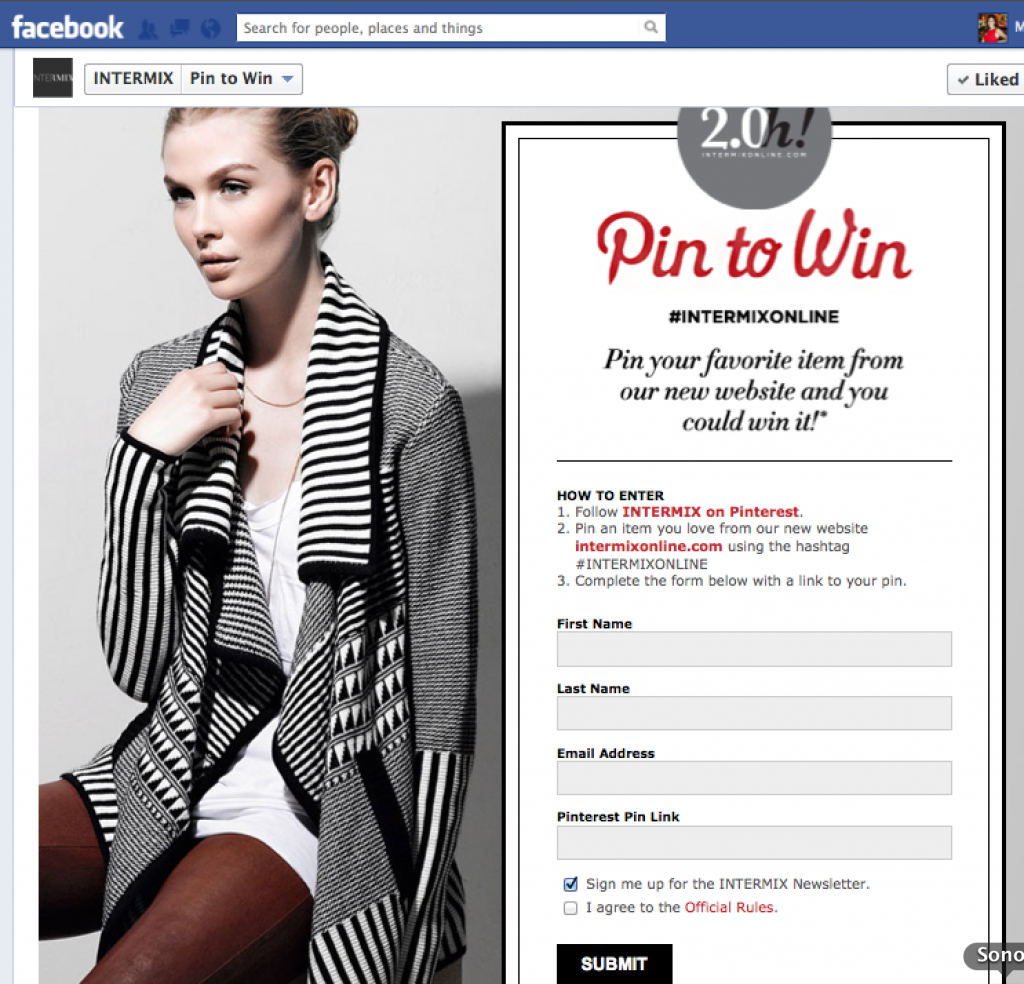Focus the First Name field

pyautogui.click(x=754, y=649)
